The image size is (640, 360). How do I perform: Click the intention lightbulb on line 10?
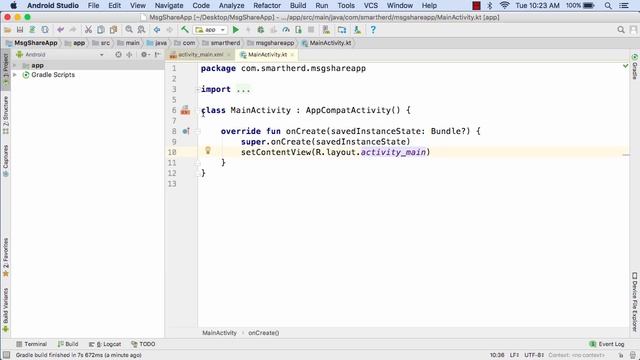(208, 151)
